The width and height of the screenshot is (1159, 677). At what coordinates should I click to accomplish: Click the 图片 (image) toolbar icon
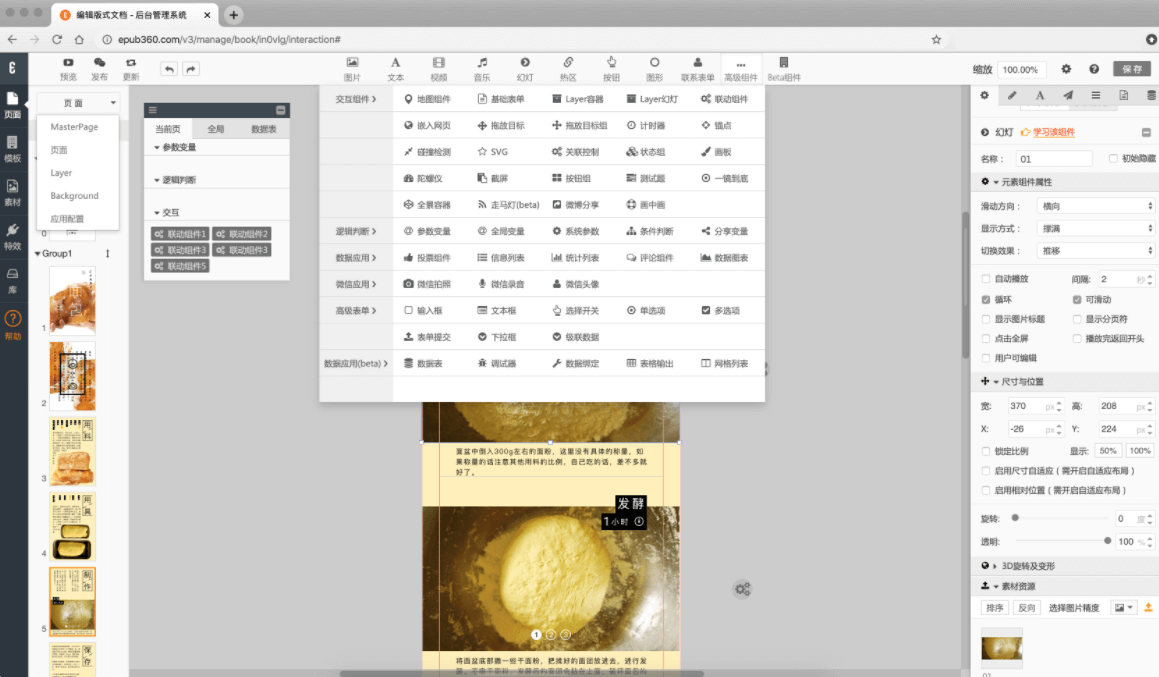(352, 67)
